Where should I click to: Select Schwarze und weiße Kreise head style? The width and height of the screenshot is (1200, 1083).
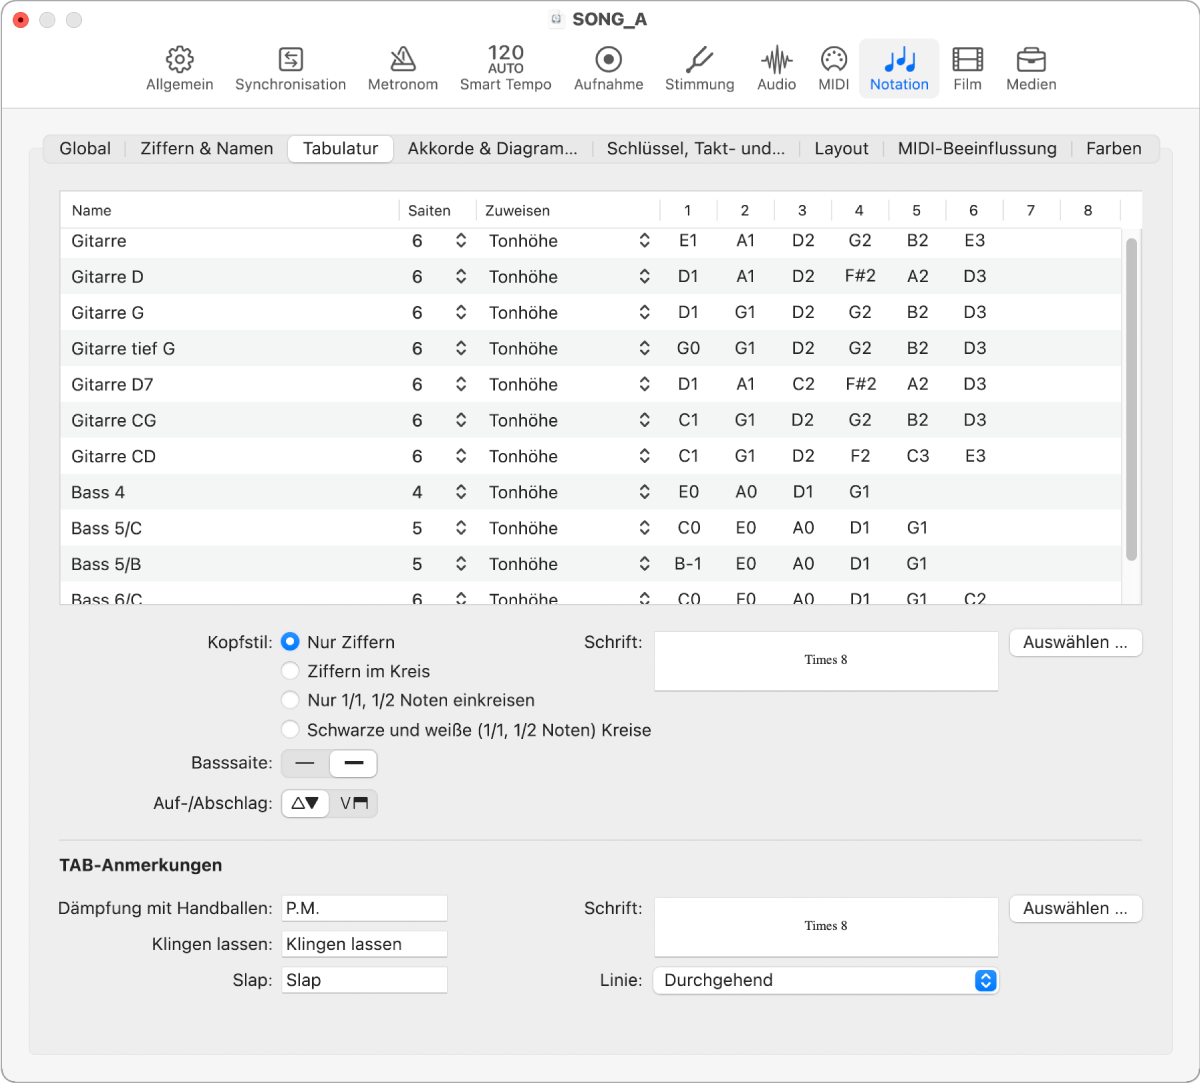291,730
